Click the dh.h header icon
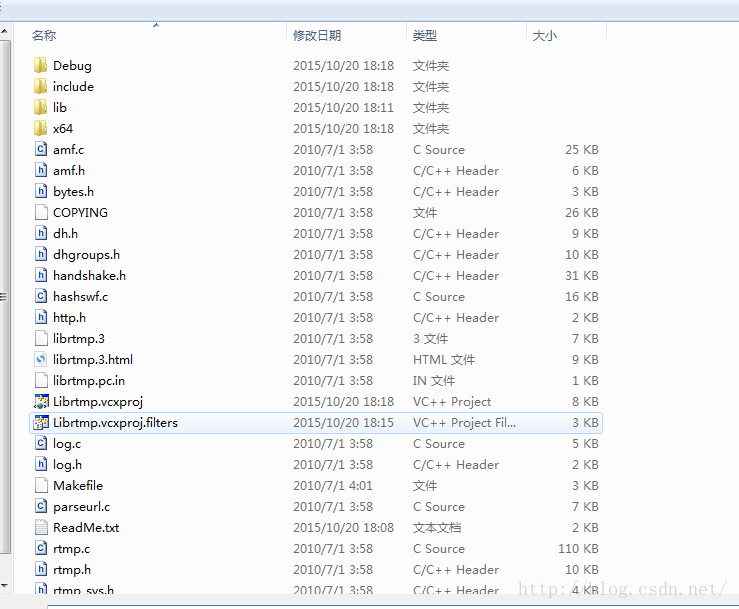The image size is (739, 609). click(41, 233)
